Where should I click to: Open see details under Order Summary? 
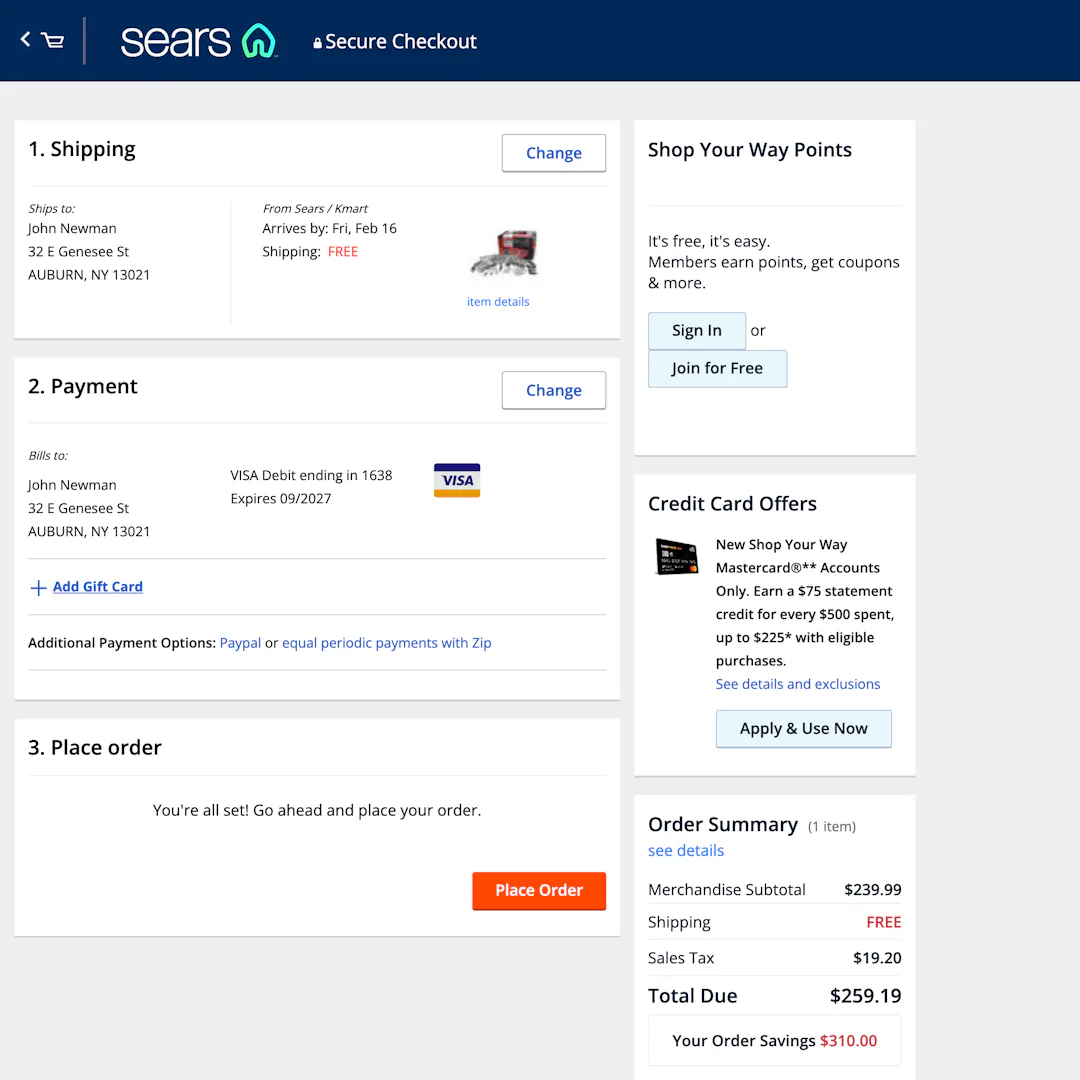[x=685, y=851]
